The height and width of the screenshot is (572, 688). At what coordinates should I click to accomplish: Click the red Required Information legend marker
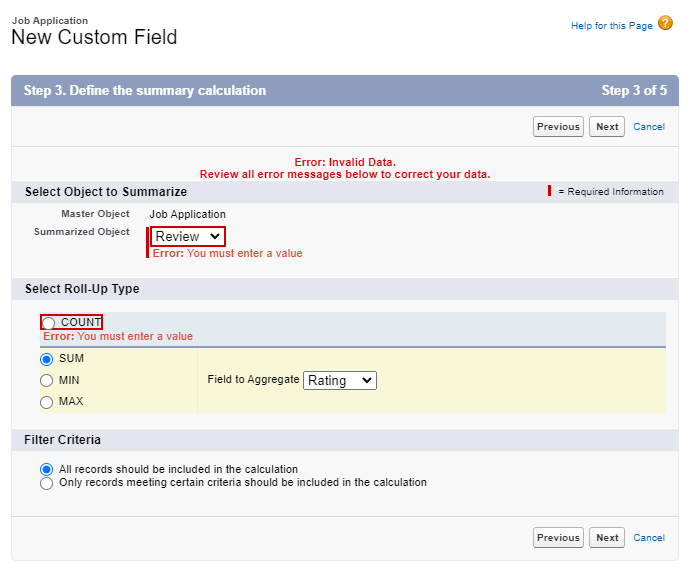pyautogui.click(x=549, y=191)
